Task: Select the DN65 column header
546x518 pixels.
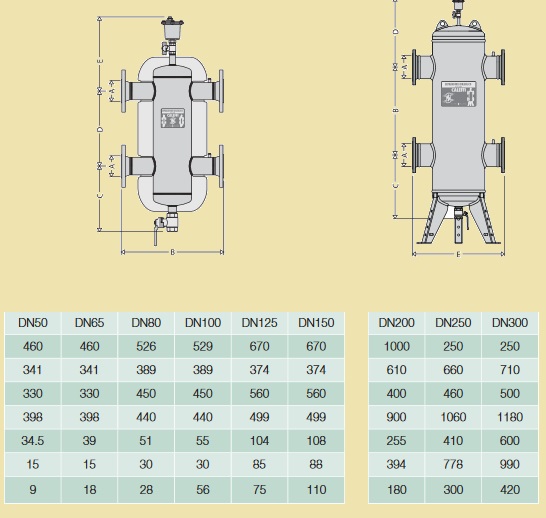Action: pos(89,323)
